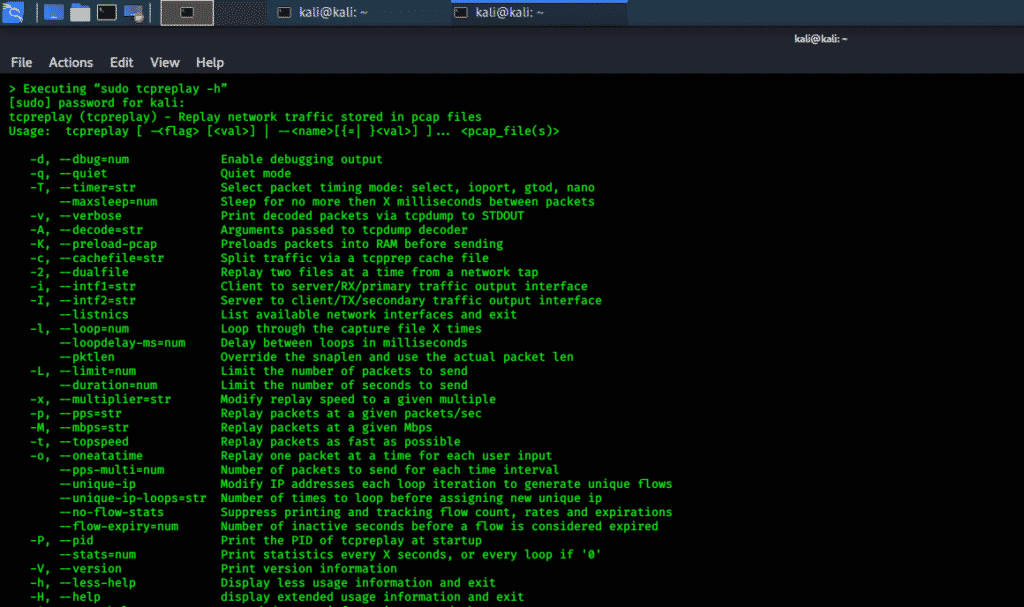Viewport: 1024px width, 607px height.
Task: Click the kali@kali window title text
Action: click(x=820, y=39)
